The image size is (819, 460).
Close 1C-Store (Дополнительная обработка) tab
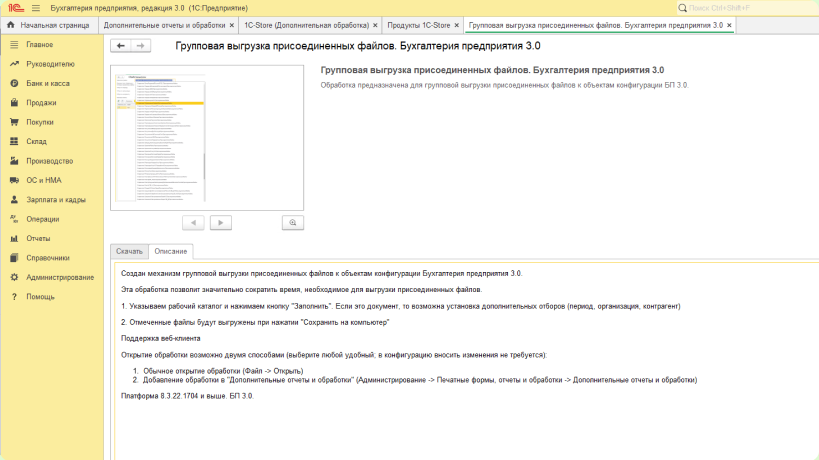(375, 25)
